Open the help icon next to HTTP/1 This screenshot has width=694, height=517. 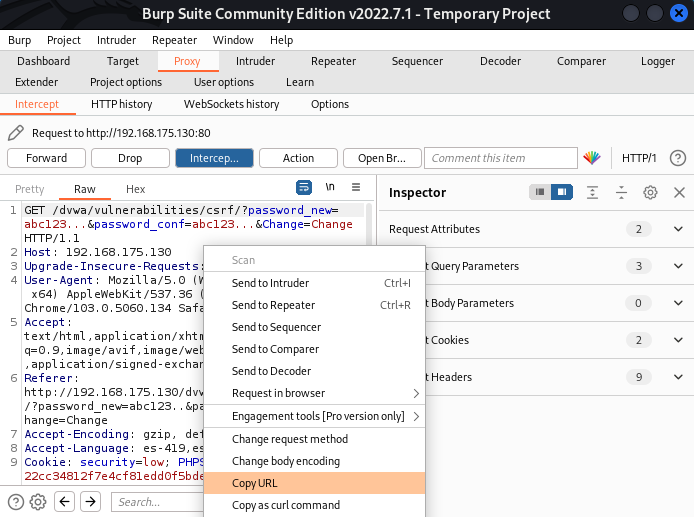click(678, 158)
